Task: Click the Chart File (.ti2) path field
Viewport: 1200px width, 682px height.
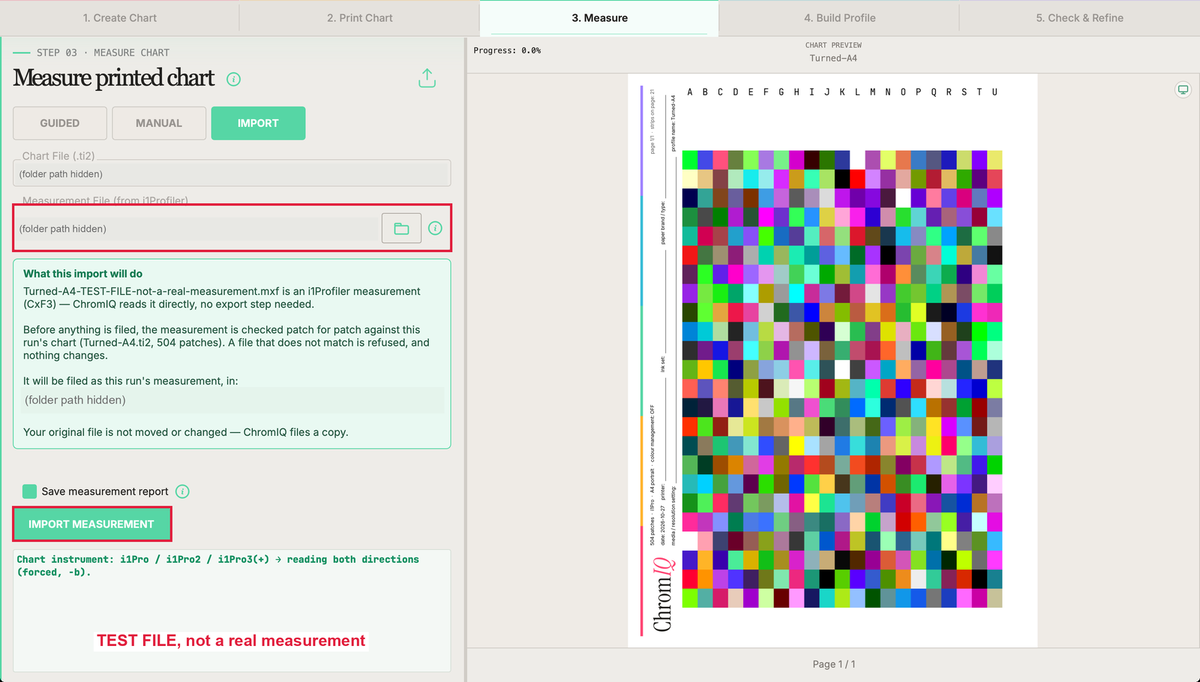Action: pos(232,173)
